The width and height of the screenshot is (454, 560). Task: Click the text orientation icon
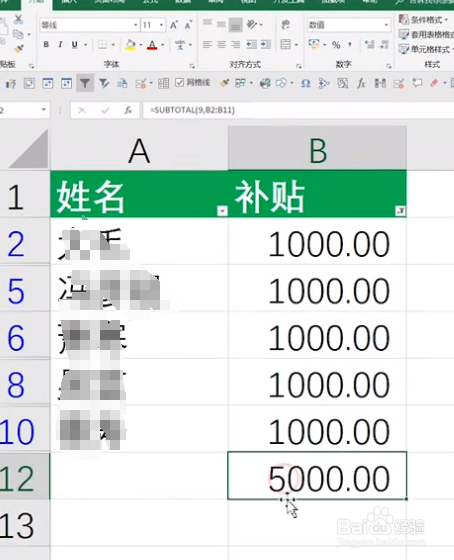pyautogui.click(x=252, y=24)
